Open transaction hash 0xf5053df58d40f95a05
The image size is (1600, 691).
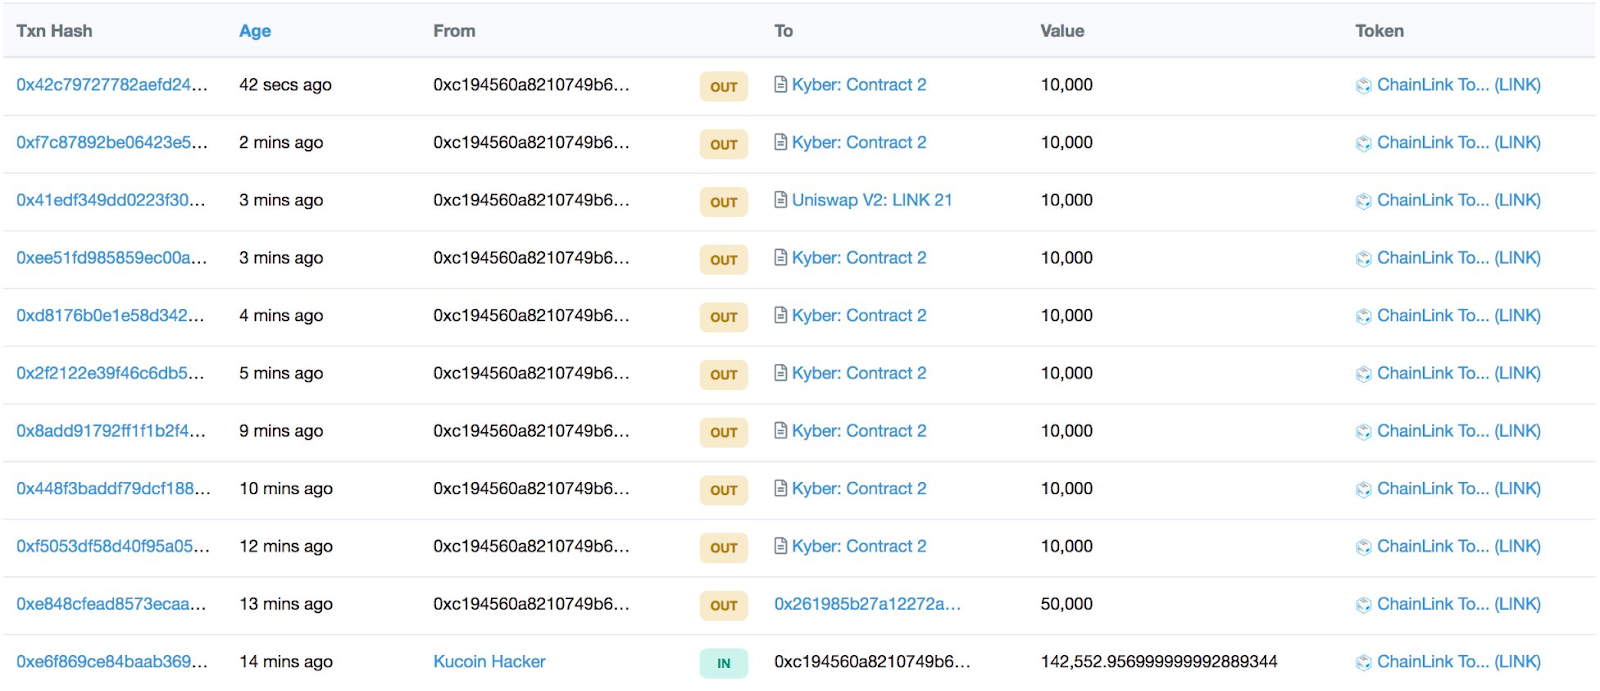tap(113, 546)
